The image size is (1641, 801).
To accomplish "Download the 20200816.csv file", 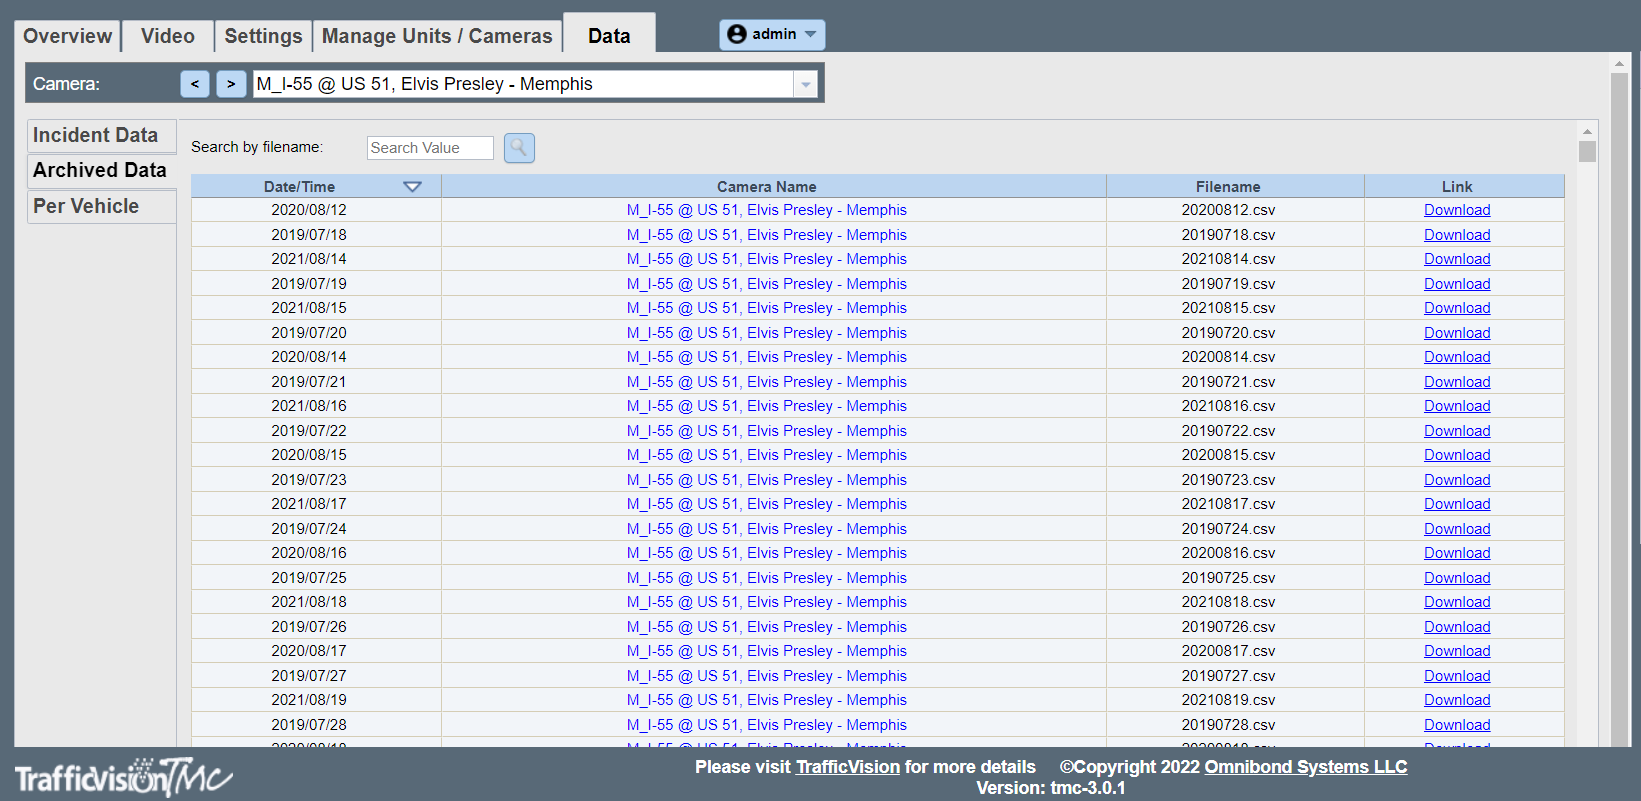I will click(x=1457, y=553).
